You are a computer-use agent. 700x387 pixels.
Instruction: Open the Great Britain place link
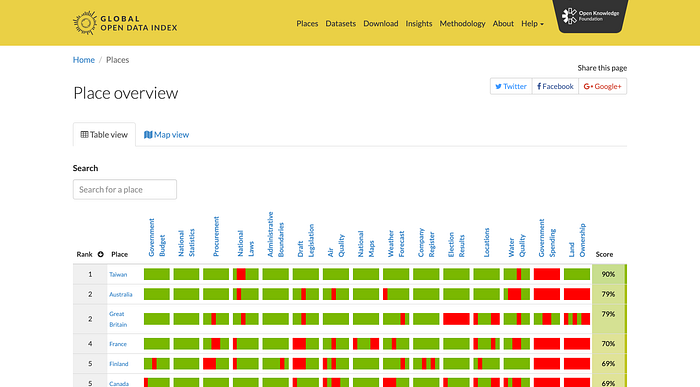point(118,319)
